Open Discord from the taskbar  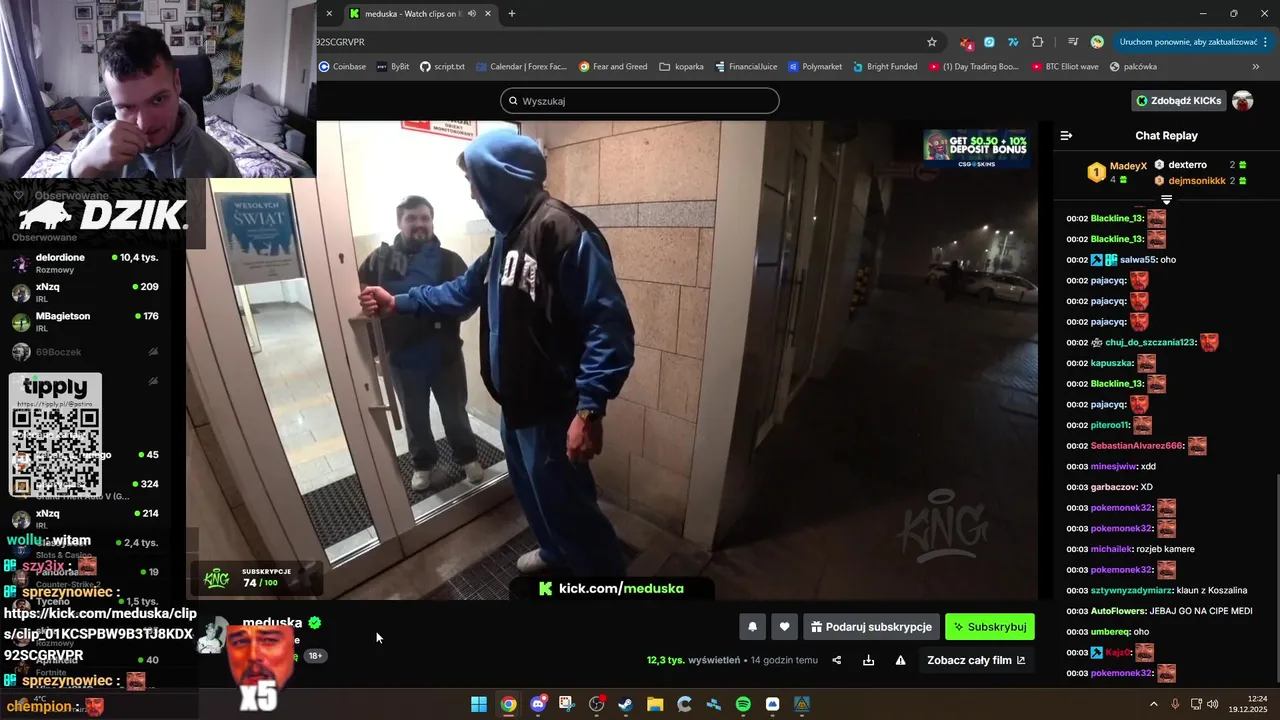point(538,704)
